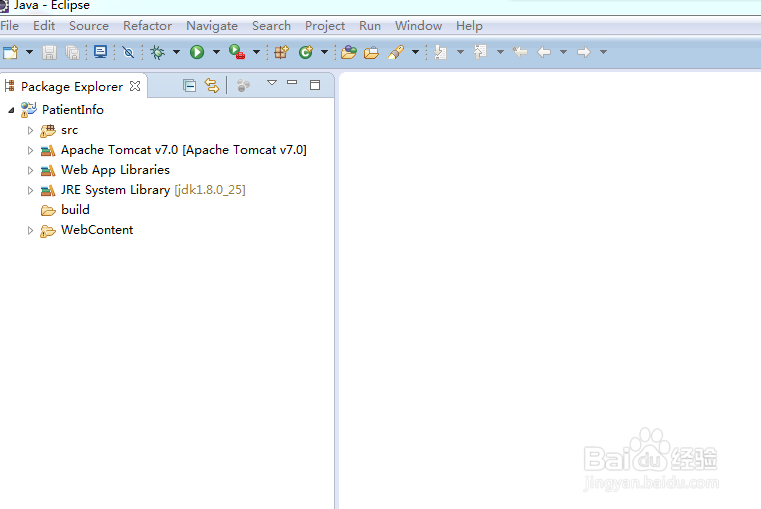Open the New Java Class dropdown arrow

coord(324,52)
